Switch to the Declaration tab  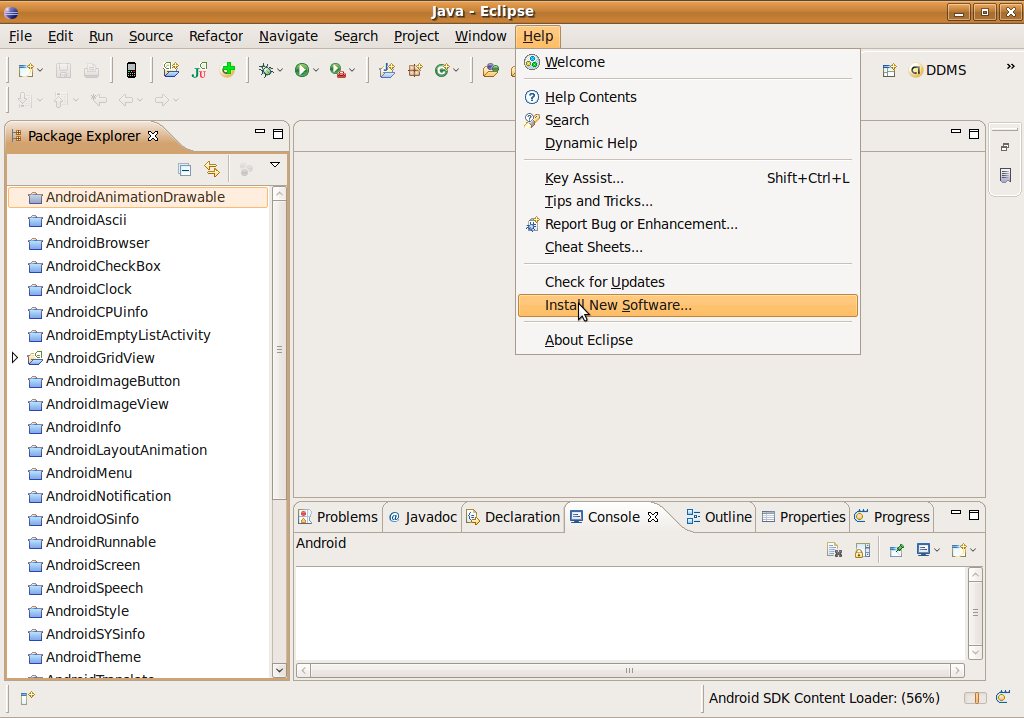click(513, 517)
